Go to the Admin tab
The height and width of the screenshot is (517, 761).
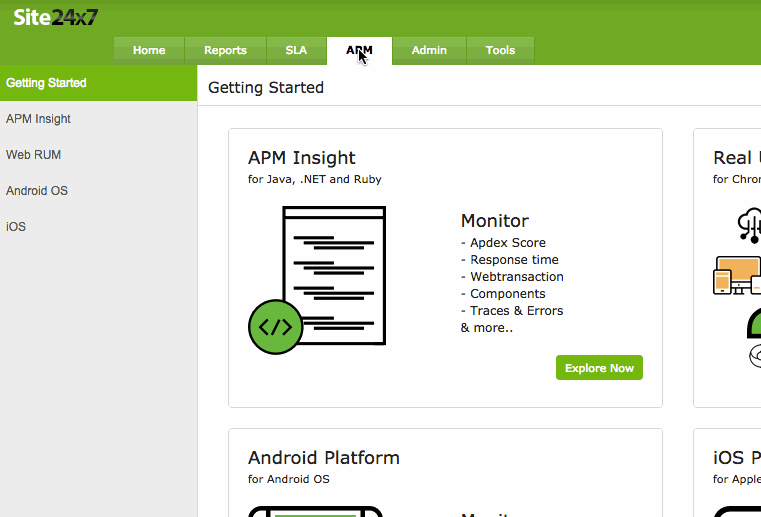click(429, 50)
